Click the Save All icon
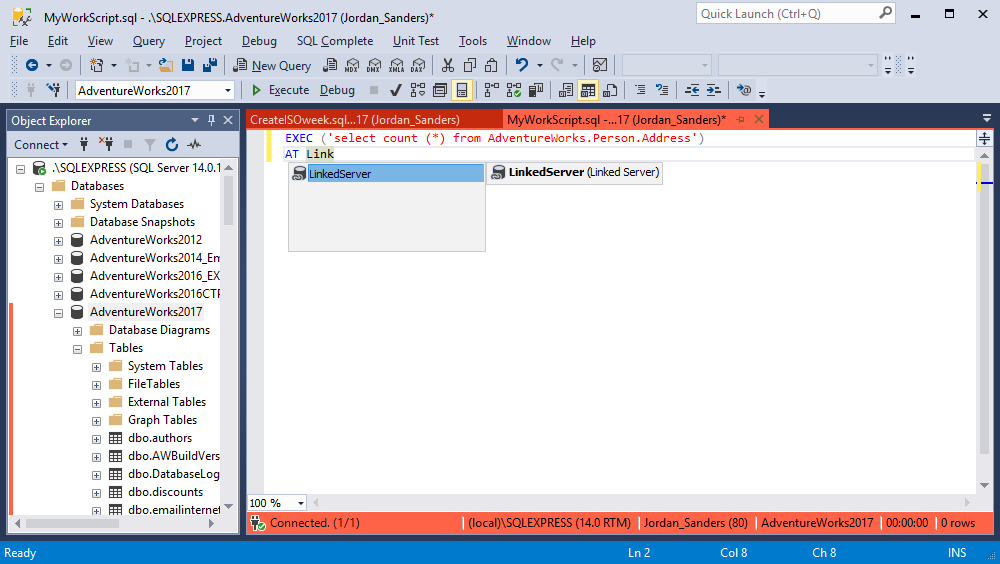 (209, 65)
